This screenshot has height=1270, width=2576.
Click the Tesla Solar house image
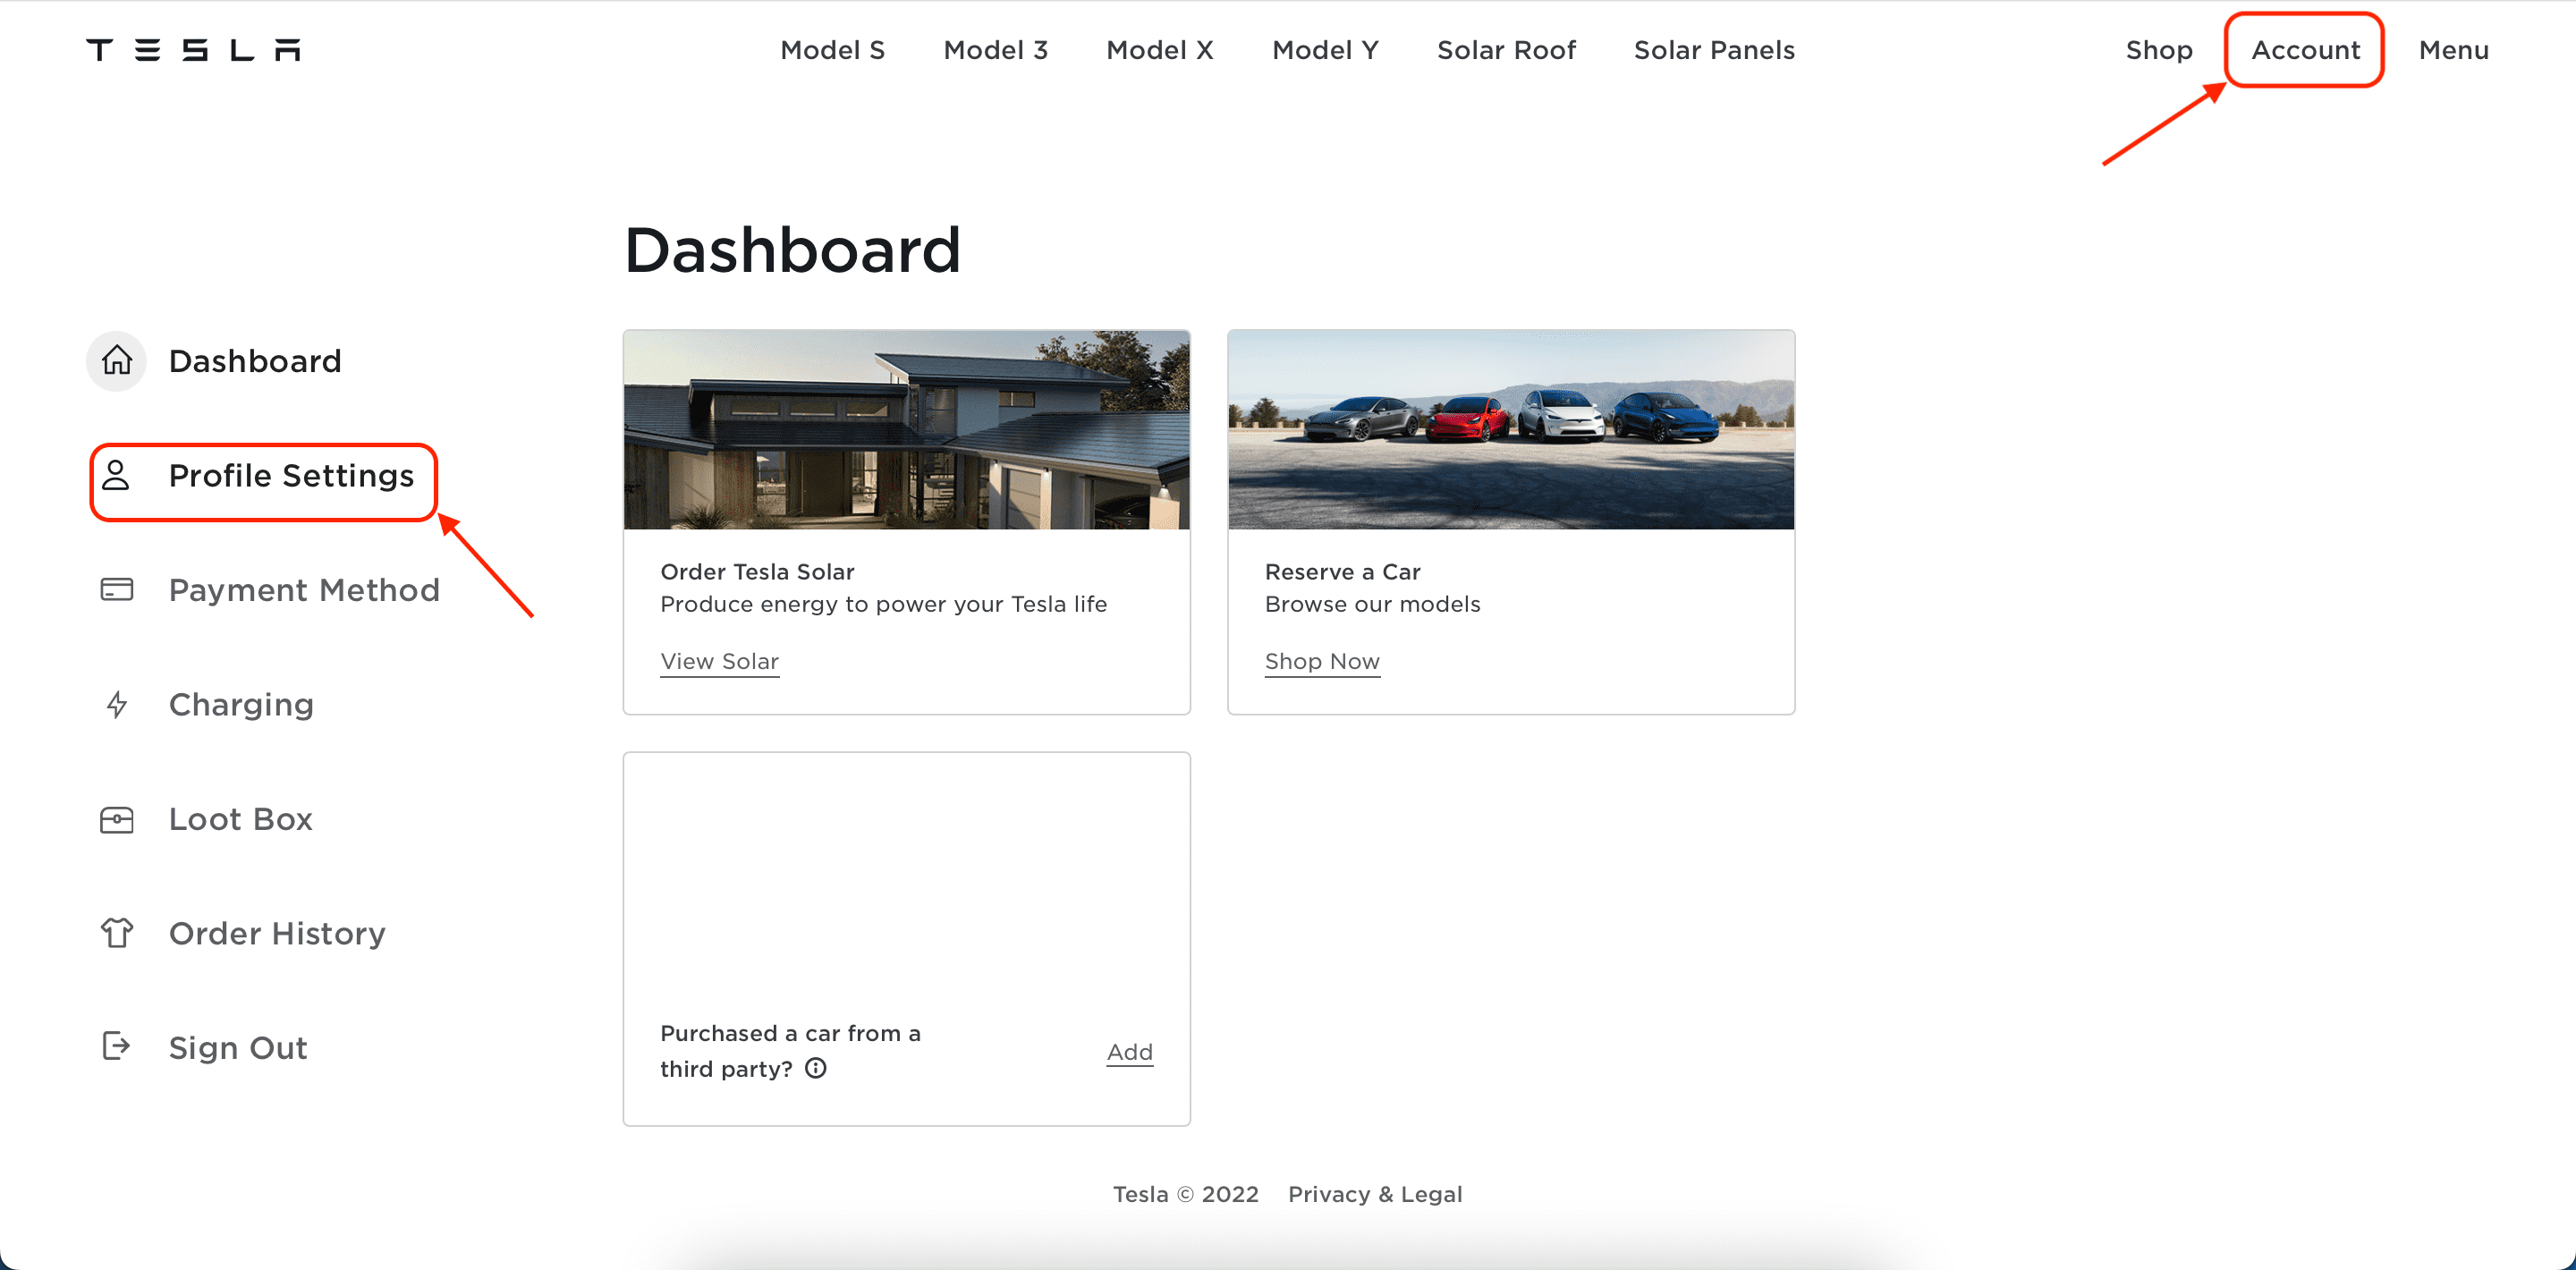pyautogui.click(x=906, y=430)
